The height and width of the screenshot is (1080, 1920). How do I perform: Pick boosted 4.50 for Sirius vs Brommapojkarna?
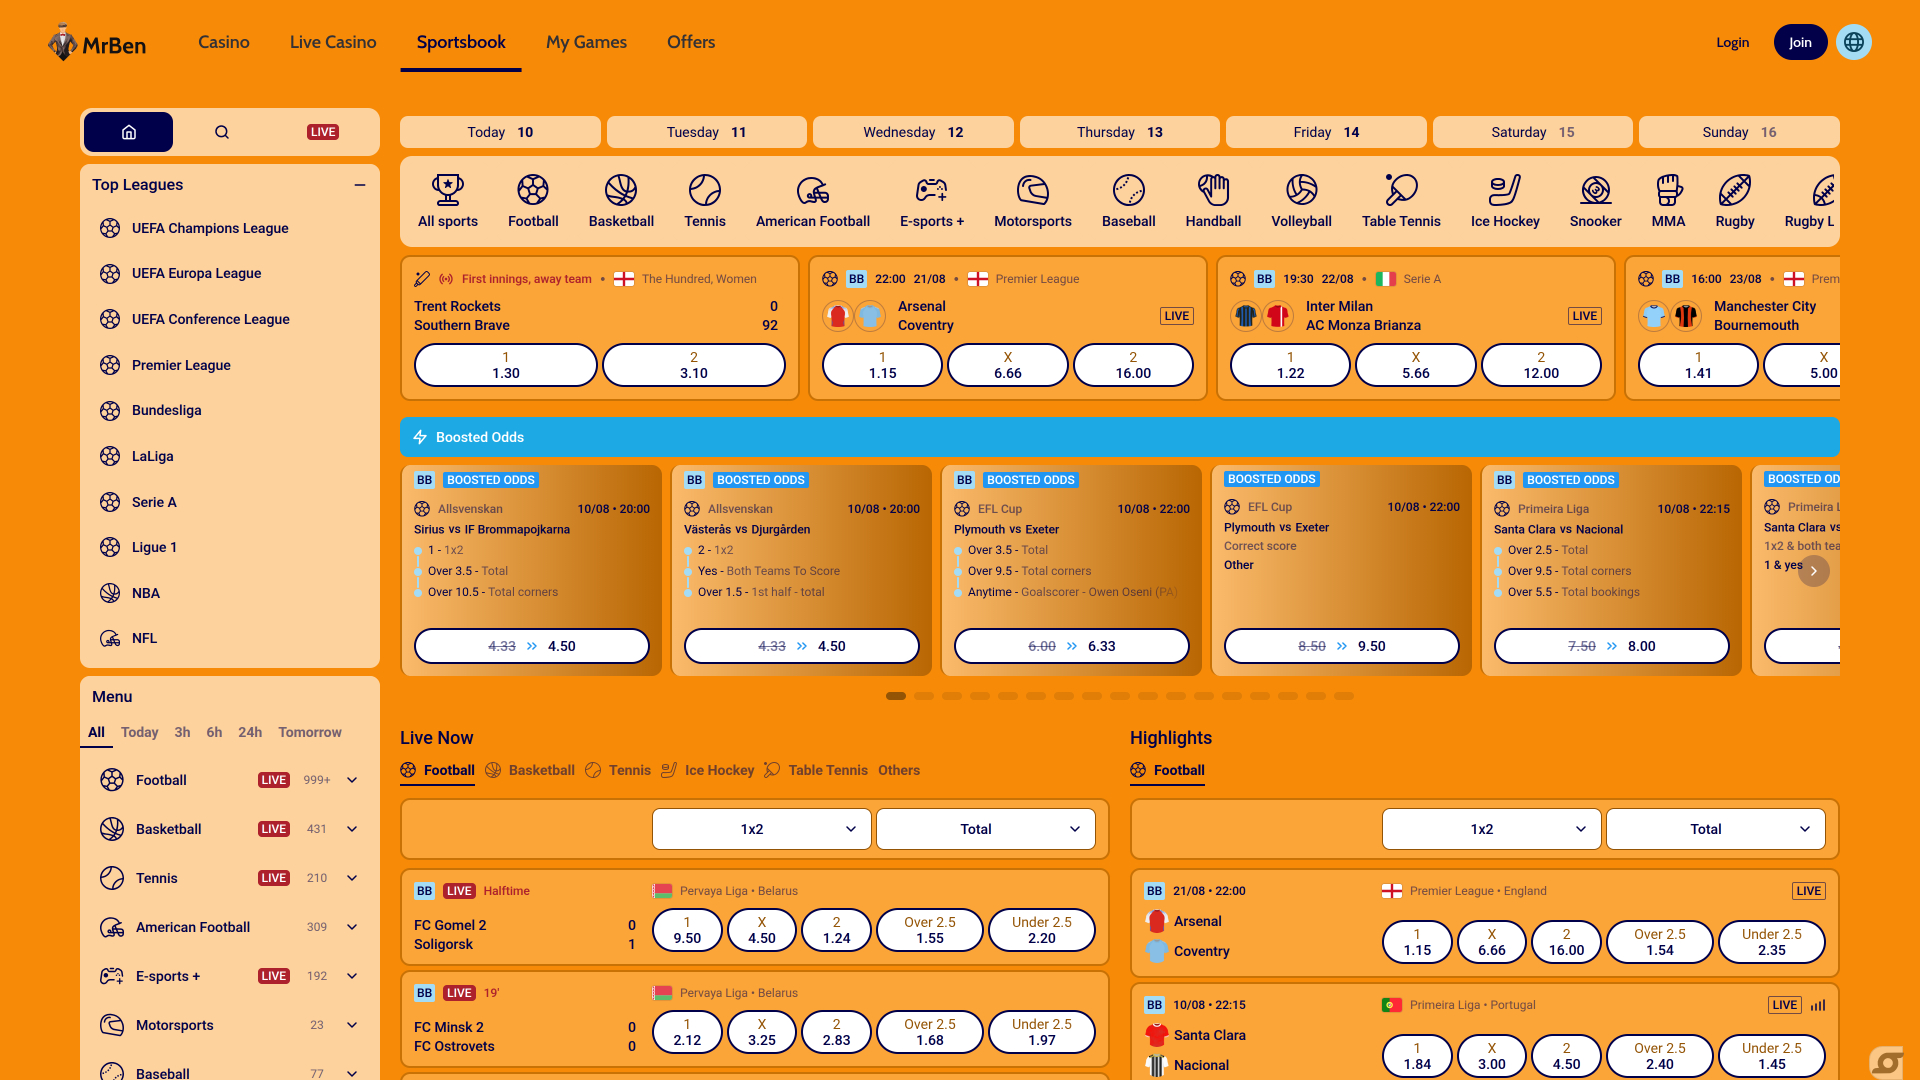click(x=532, y=646)
